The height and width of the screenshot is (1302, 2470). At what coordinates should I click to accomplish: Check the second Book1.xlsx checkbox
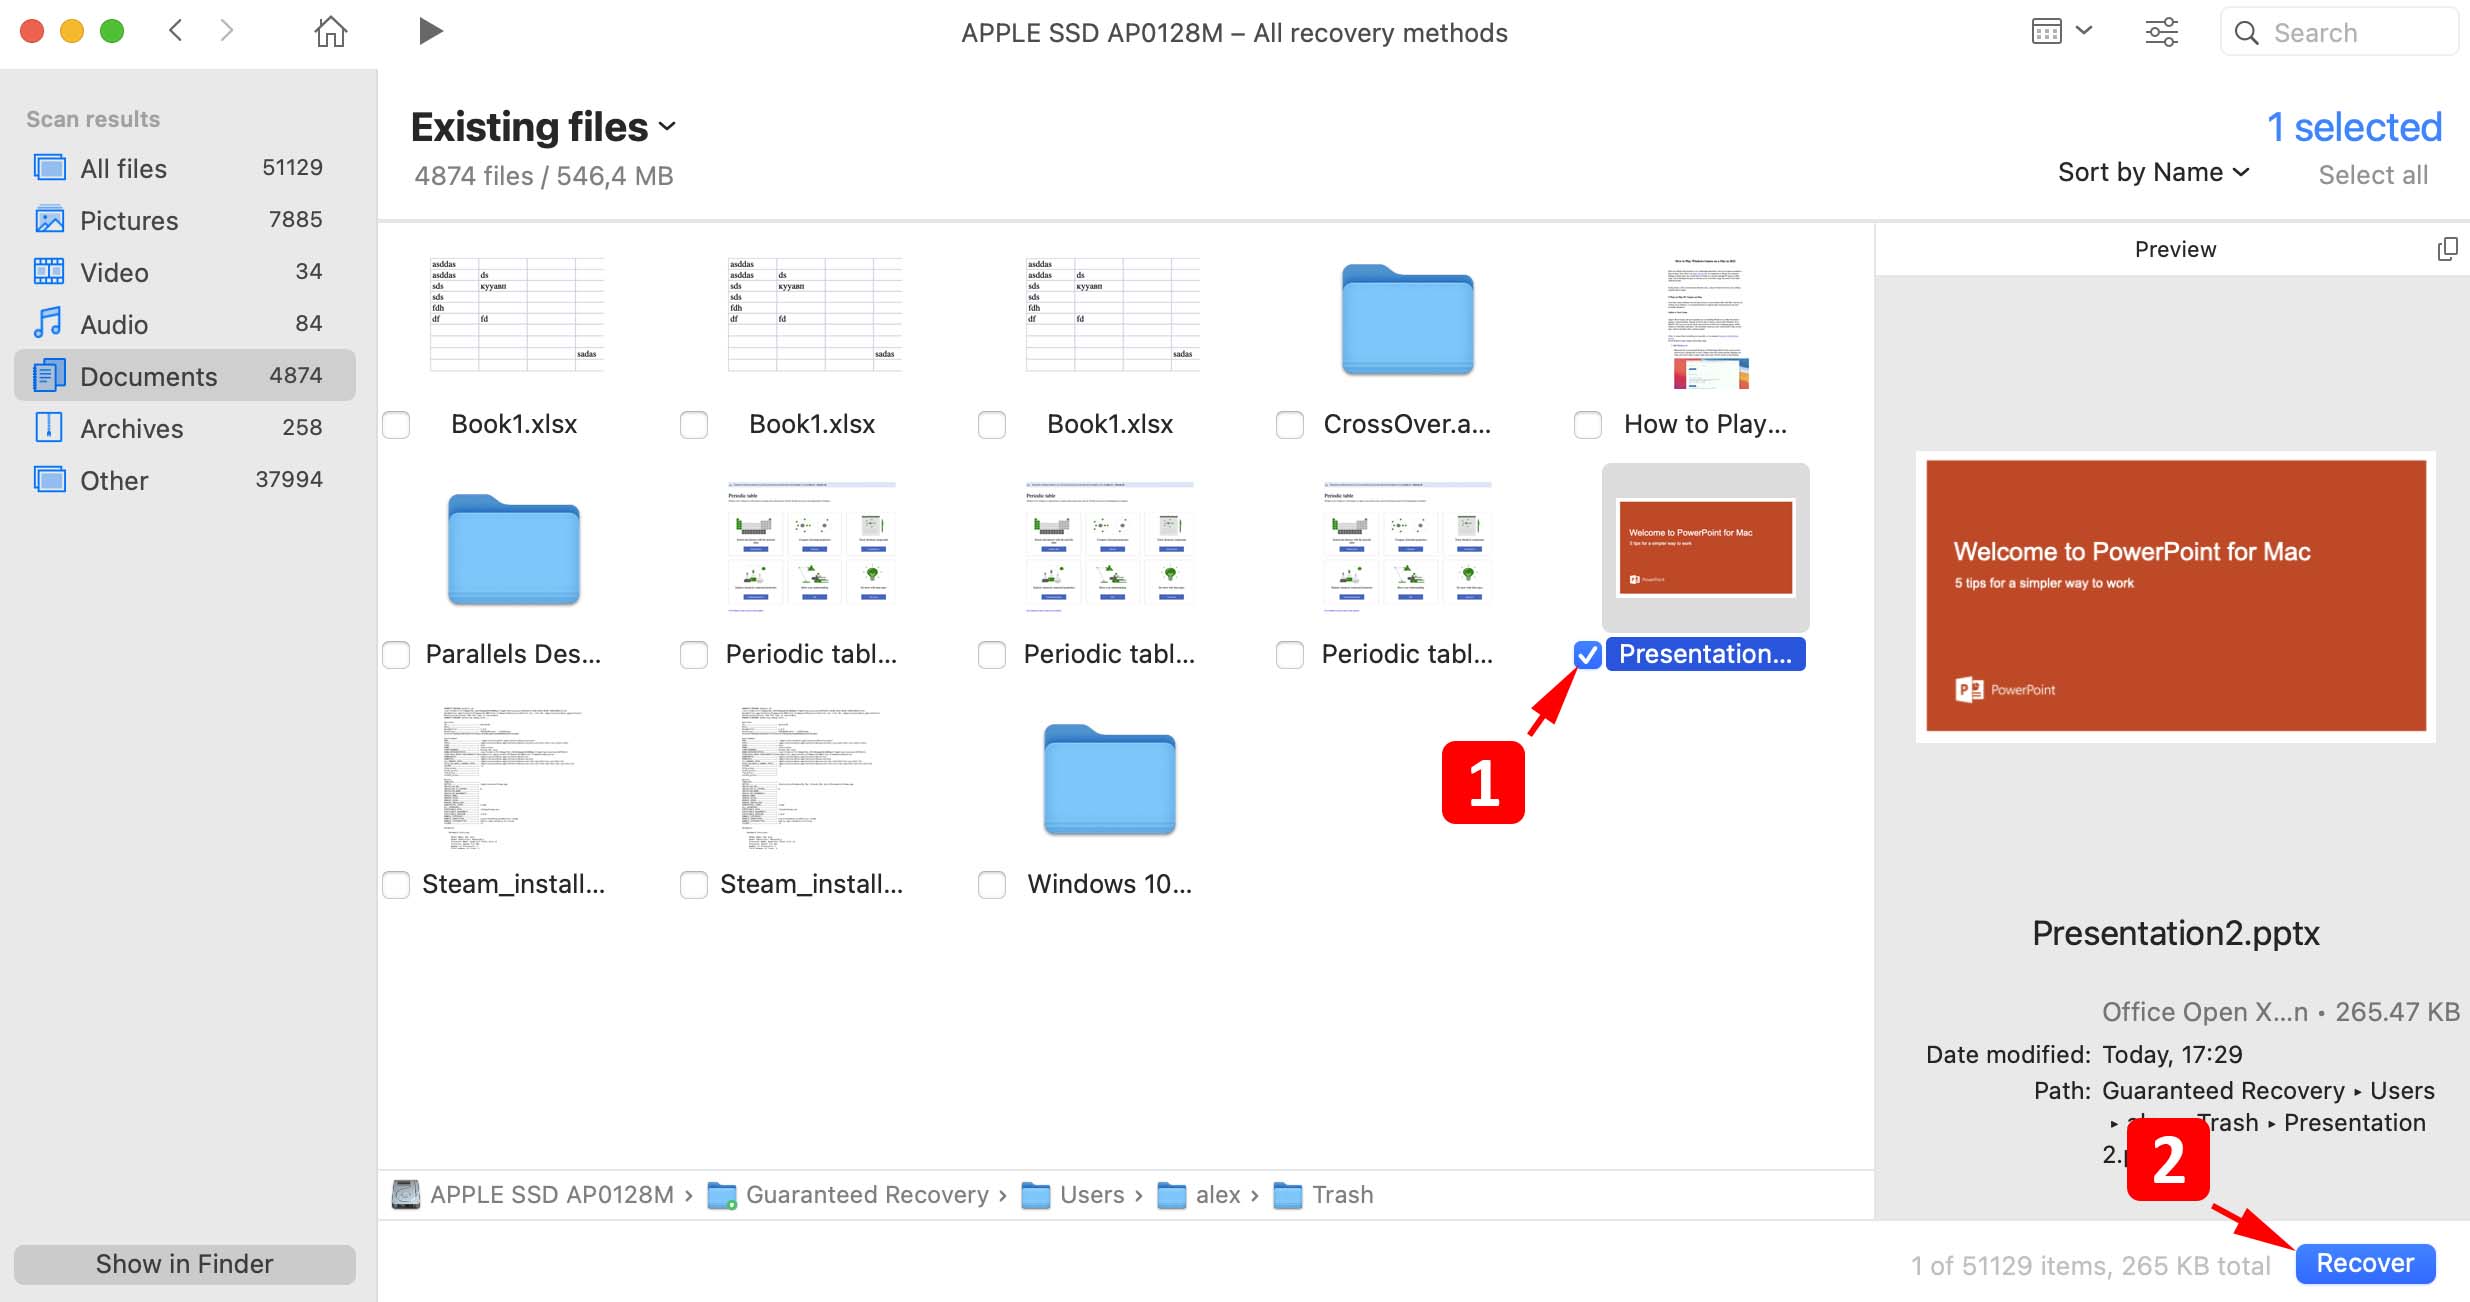click(x=694, y=425)
